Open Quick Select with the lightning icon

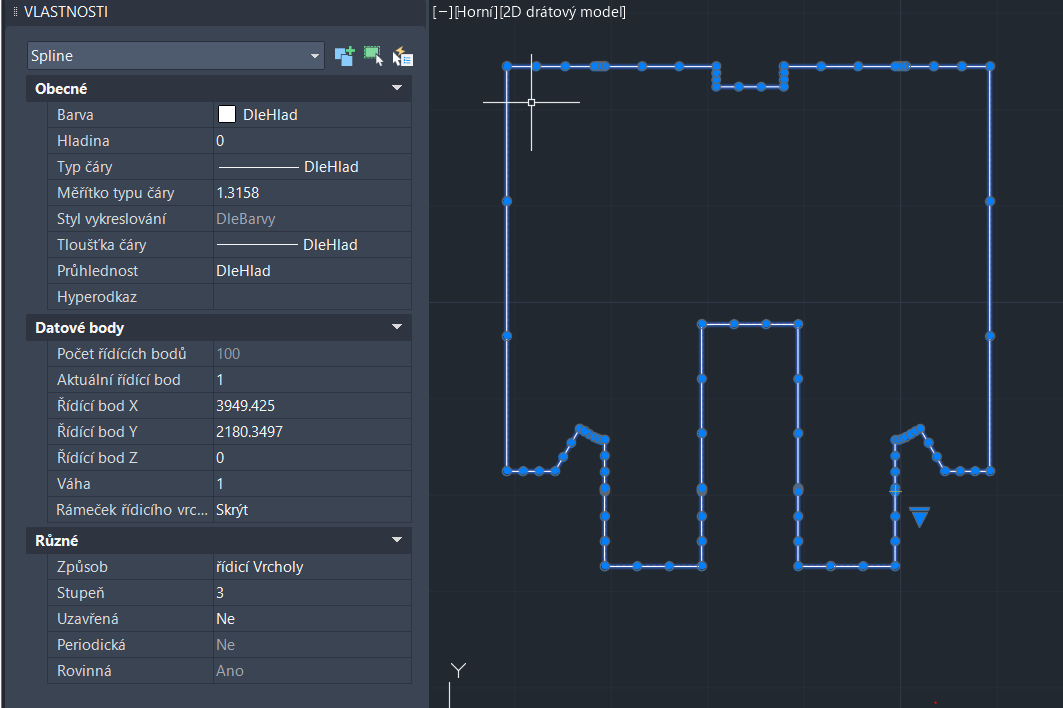point(403,56)
